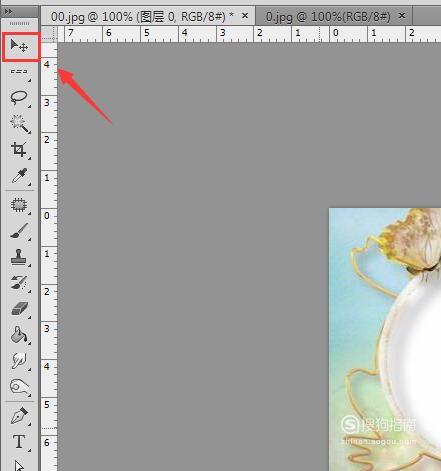
Task: Select the Move tool
Action: [19, 46]
